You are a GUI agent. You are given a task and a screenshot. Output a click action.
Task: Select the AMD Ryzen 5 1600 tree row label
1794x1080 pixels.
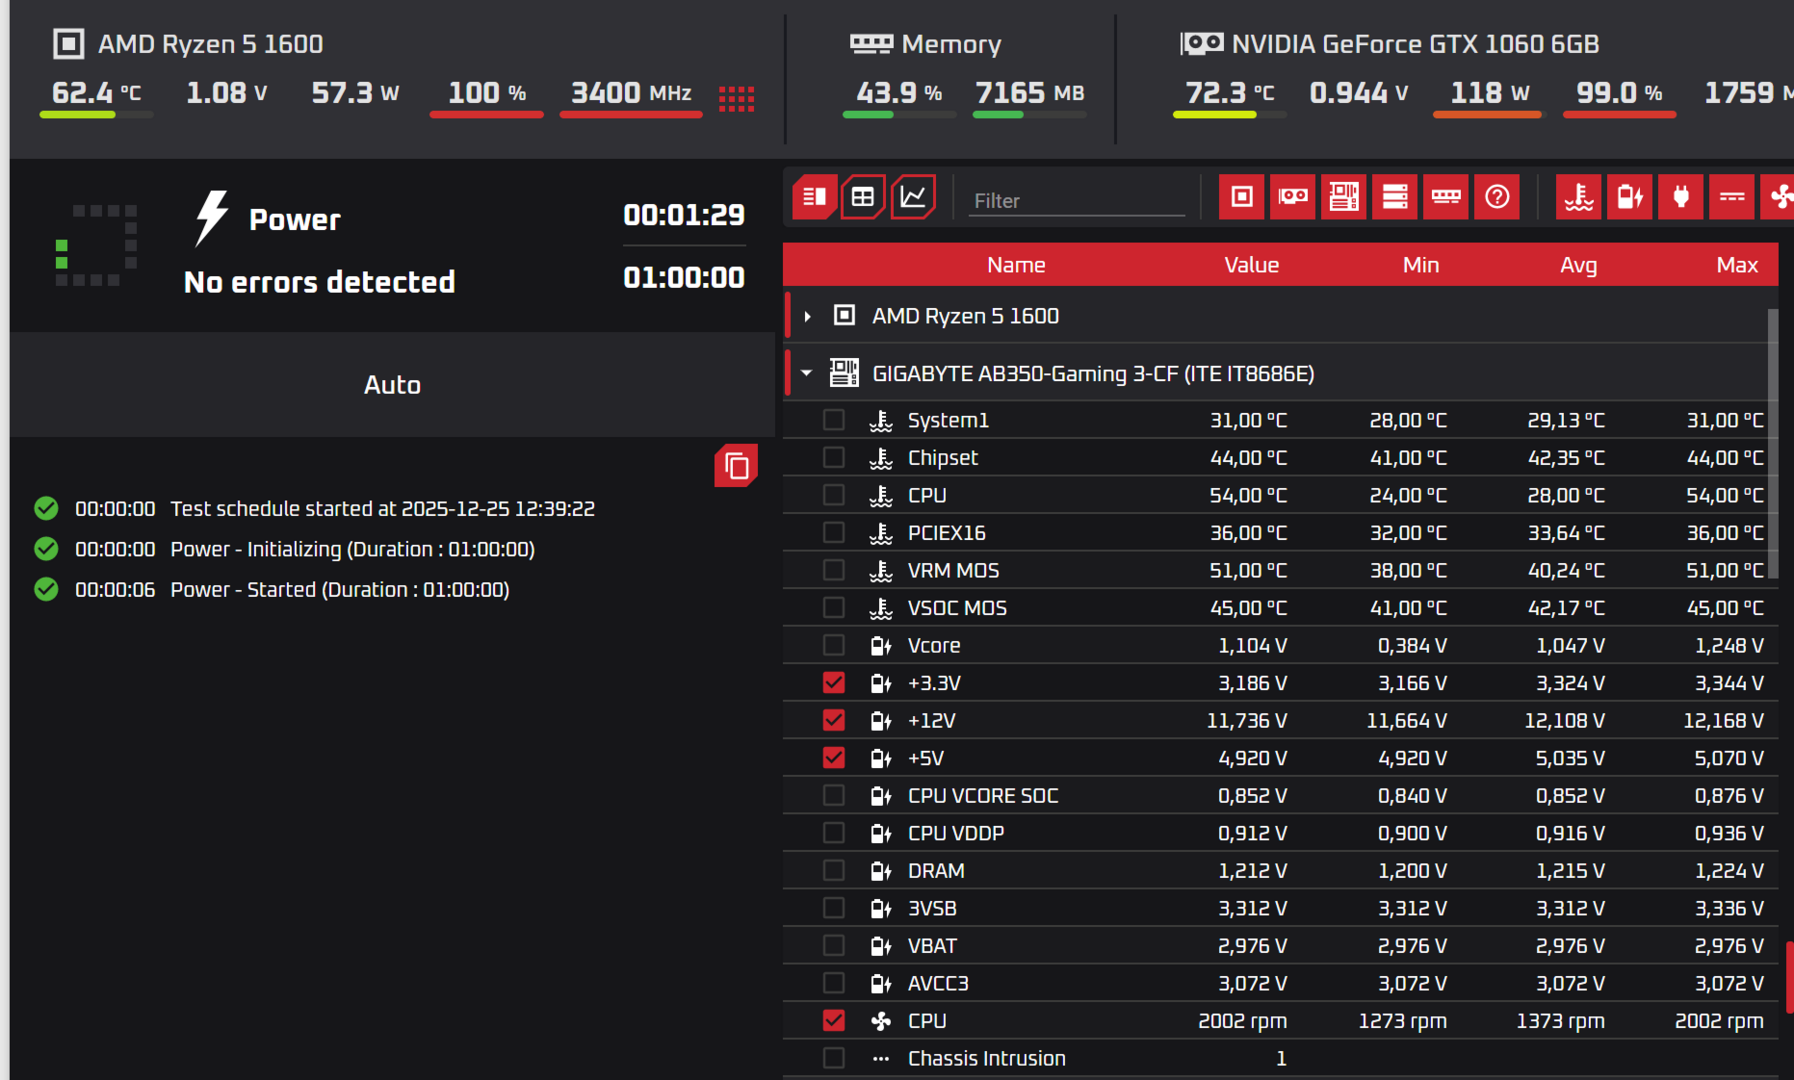[965, 316]
